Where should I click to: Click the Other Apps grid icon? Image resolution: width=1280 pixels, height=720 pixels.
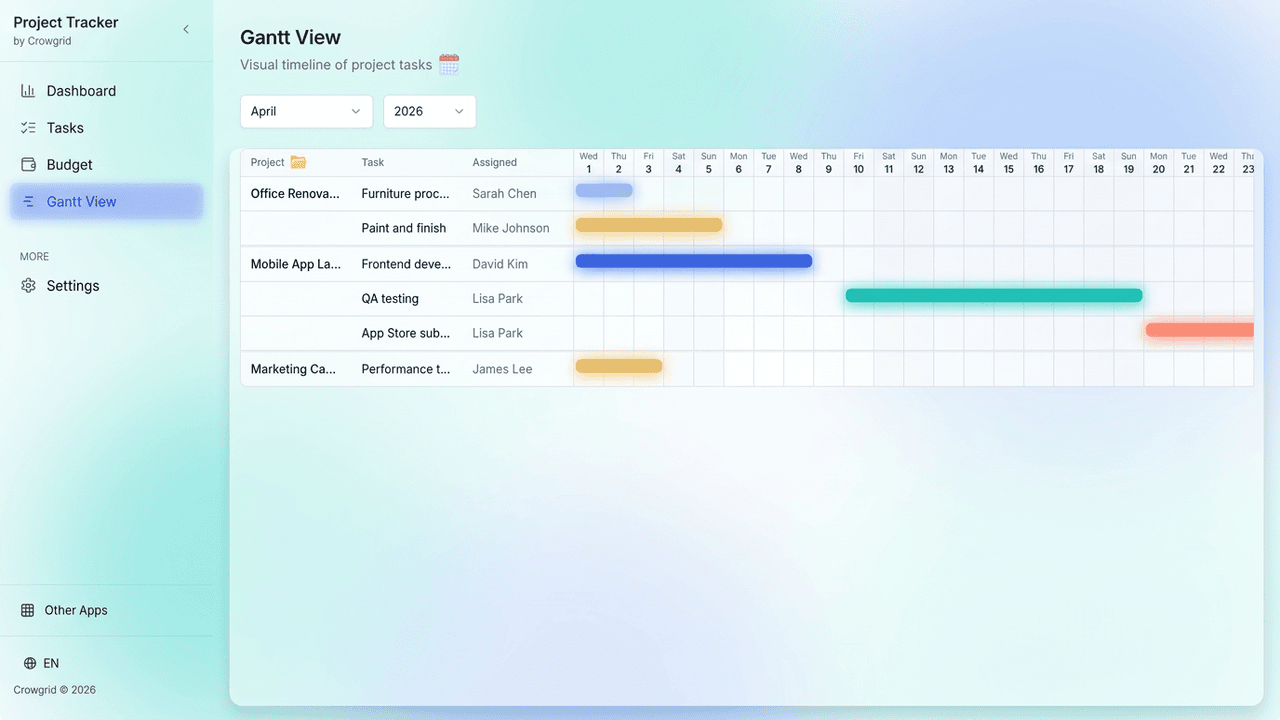click(x=27, y=610)
